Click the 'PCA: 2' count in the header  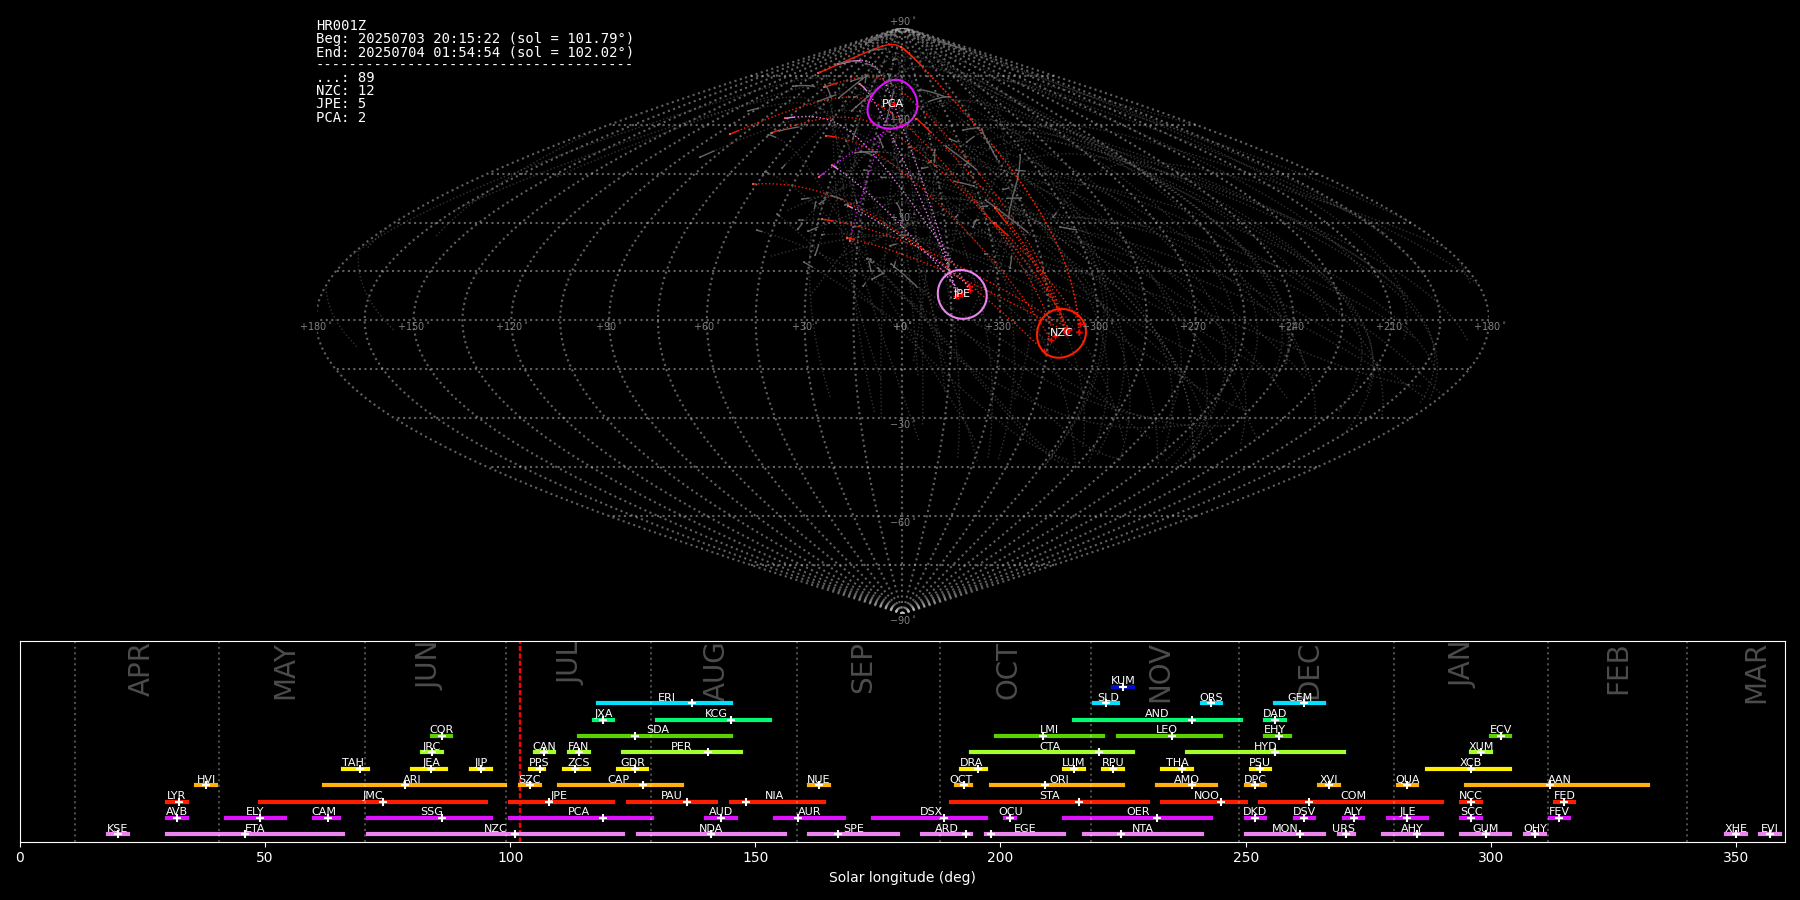pos(341,118)
